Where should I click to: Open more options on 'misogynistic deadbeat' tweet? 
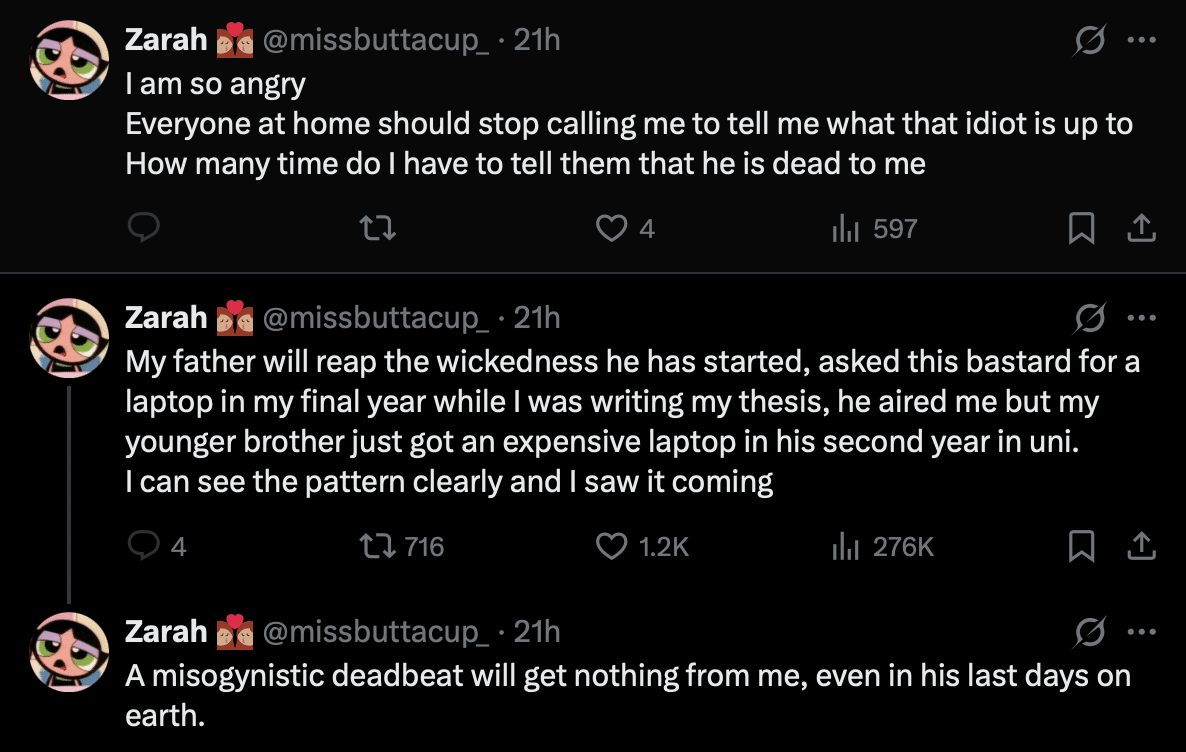pos(1141,632)
